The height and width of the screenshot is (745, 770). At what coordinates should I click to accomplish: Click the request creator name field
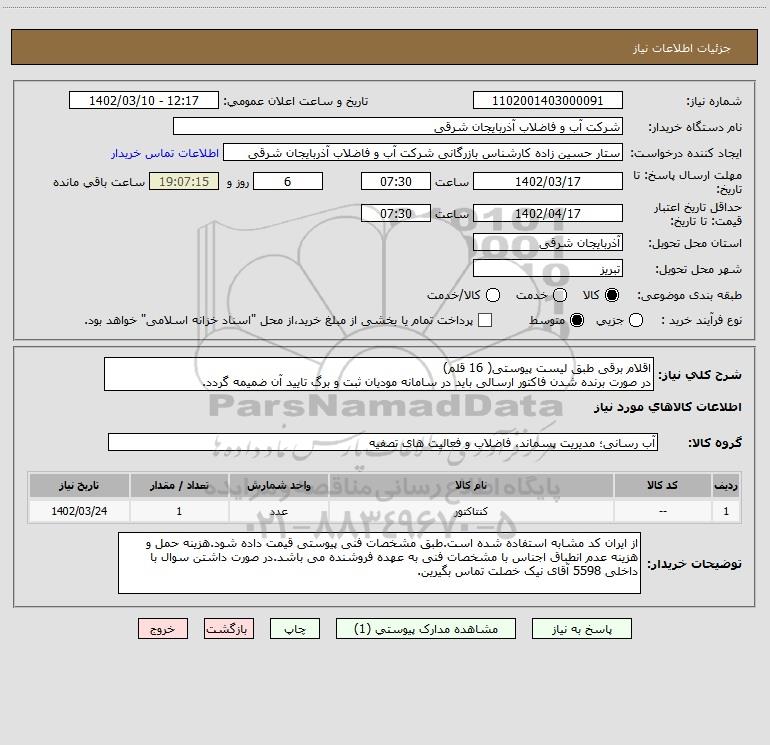pos(423,153)
